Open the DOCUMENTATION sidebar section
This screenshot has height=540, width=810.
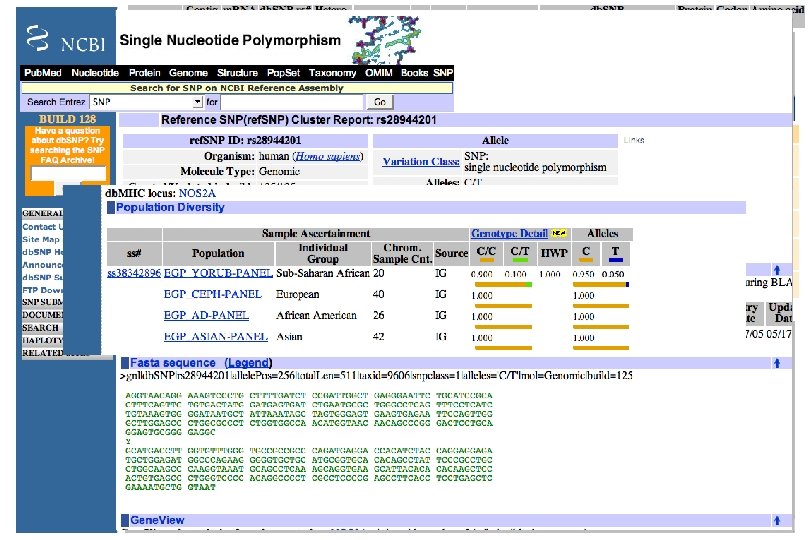[x=42, y=315]
